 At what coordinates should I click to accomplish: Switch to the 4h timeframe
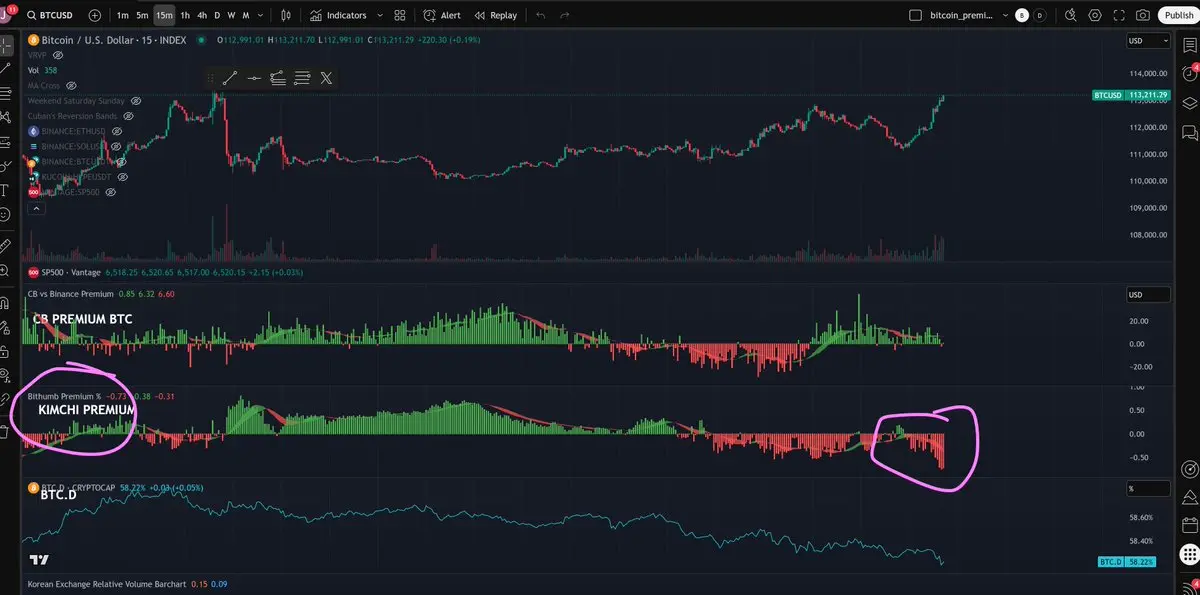click(202, 15)
